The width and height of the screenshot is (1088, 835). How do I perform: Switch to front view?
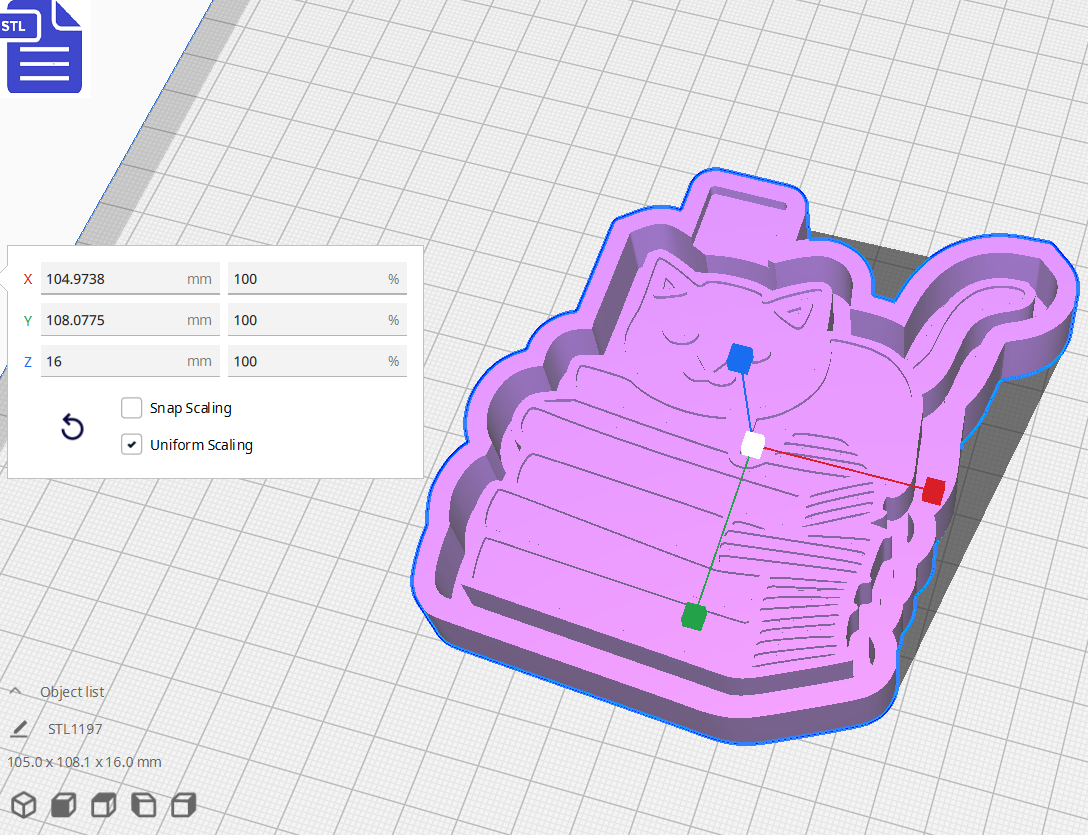[x=63, y=805]
